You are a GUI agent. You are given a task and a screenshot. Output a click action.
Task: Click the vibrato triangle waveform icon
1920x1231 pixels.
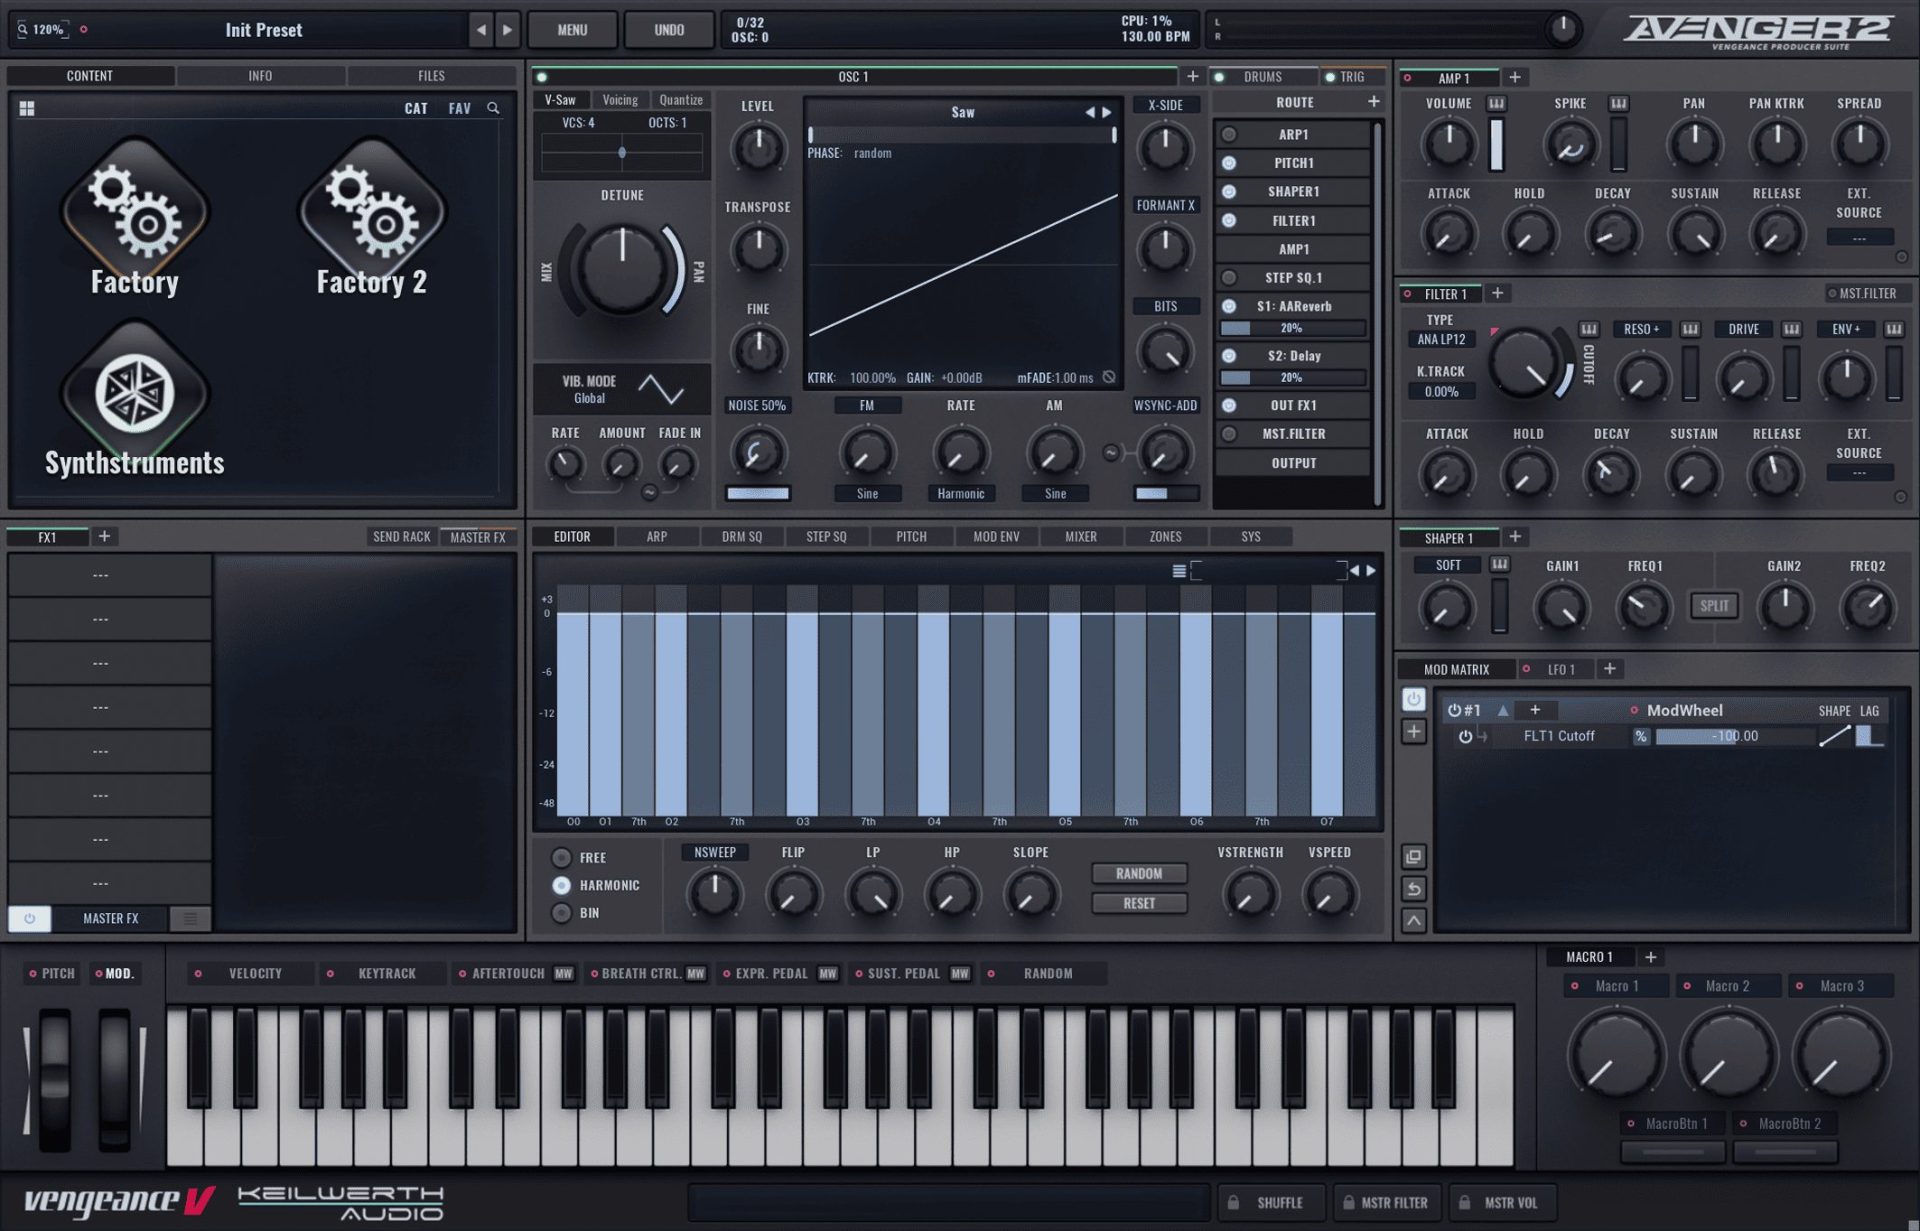661,389
